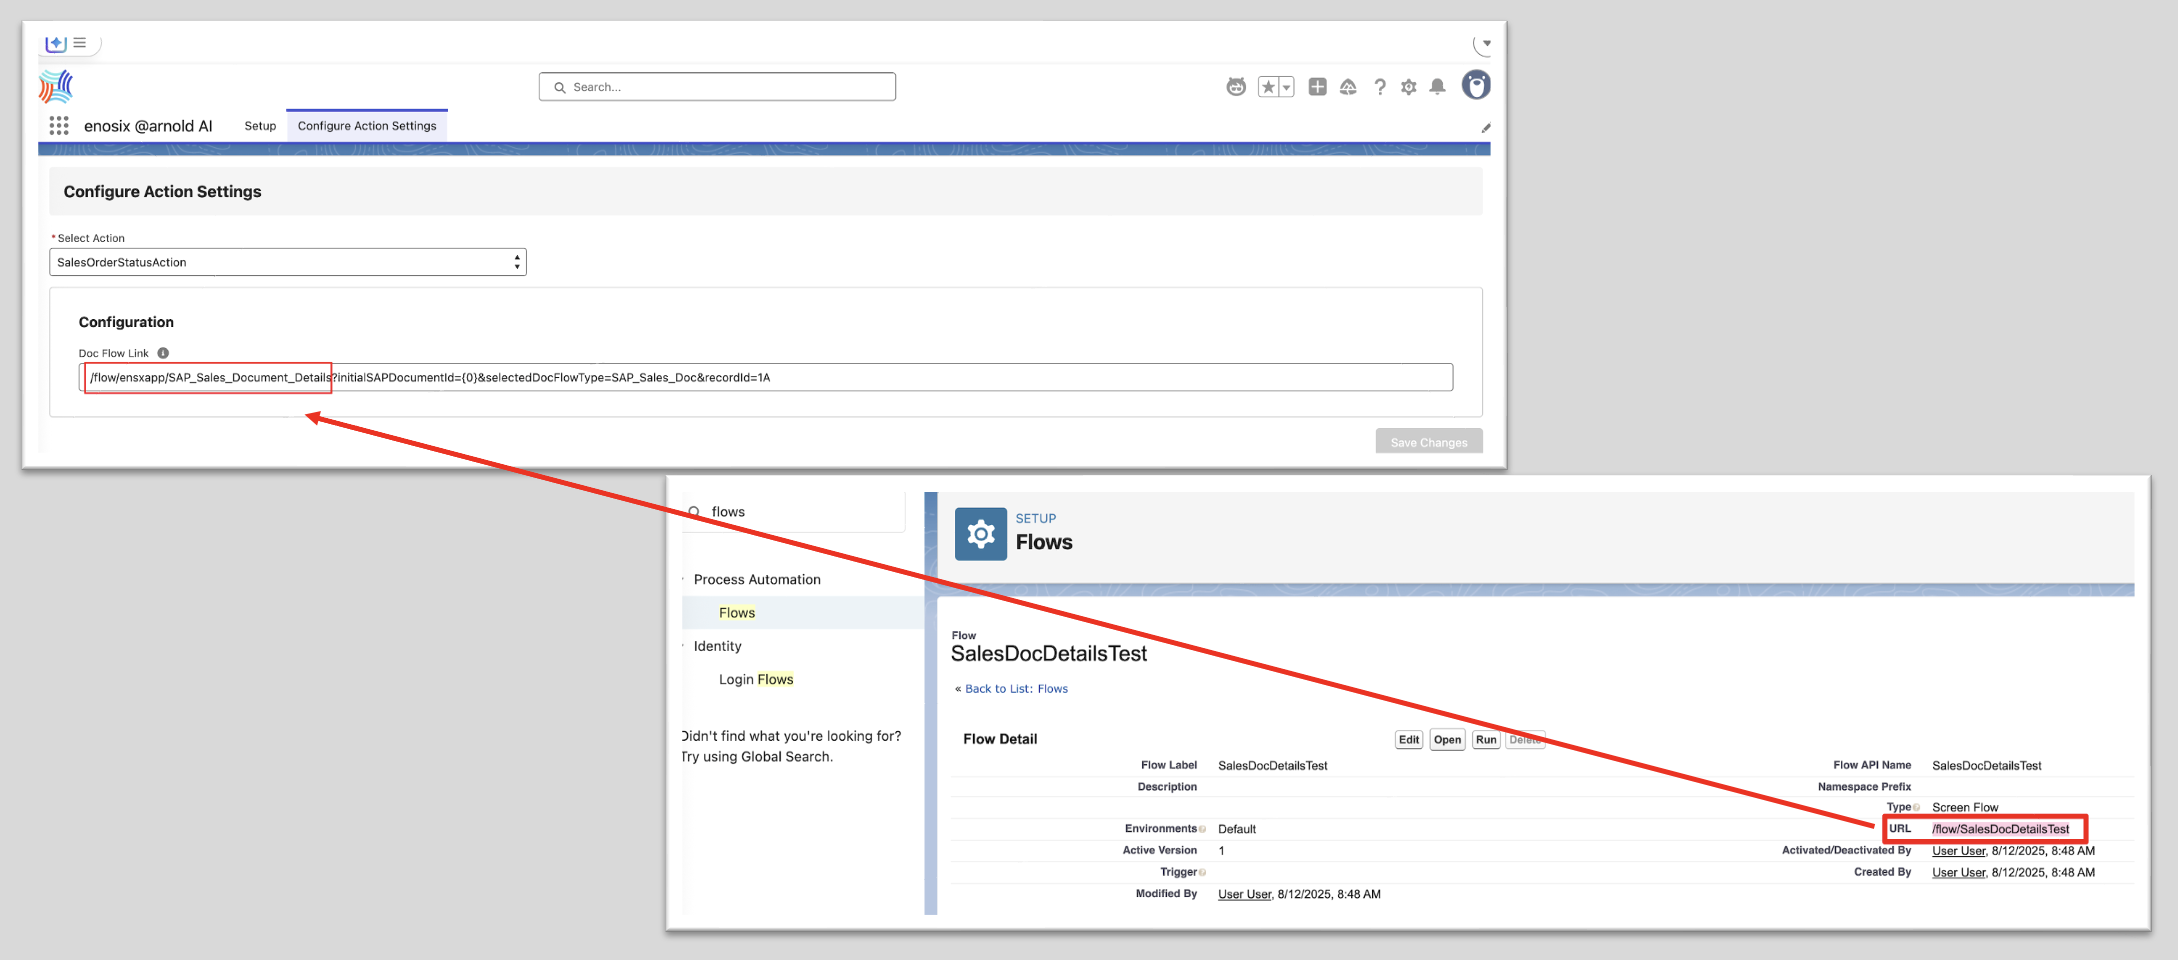Switch to the Setup tab
2178x960 pixels.
click(x=260, y=126)
